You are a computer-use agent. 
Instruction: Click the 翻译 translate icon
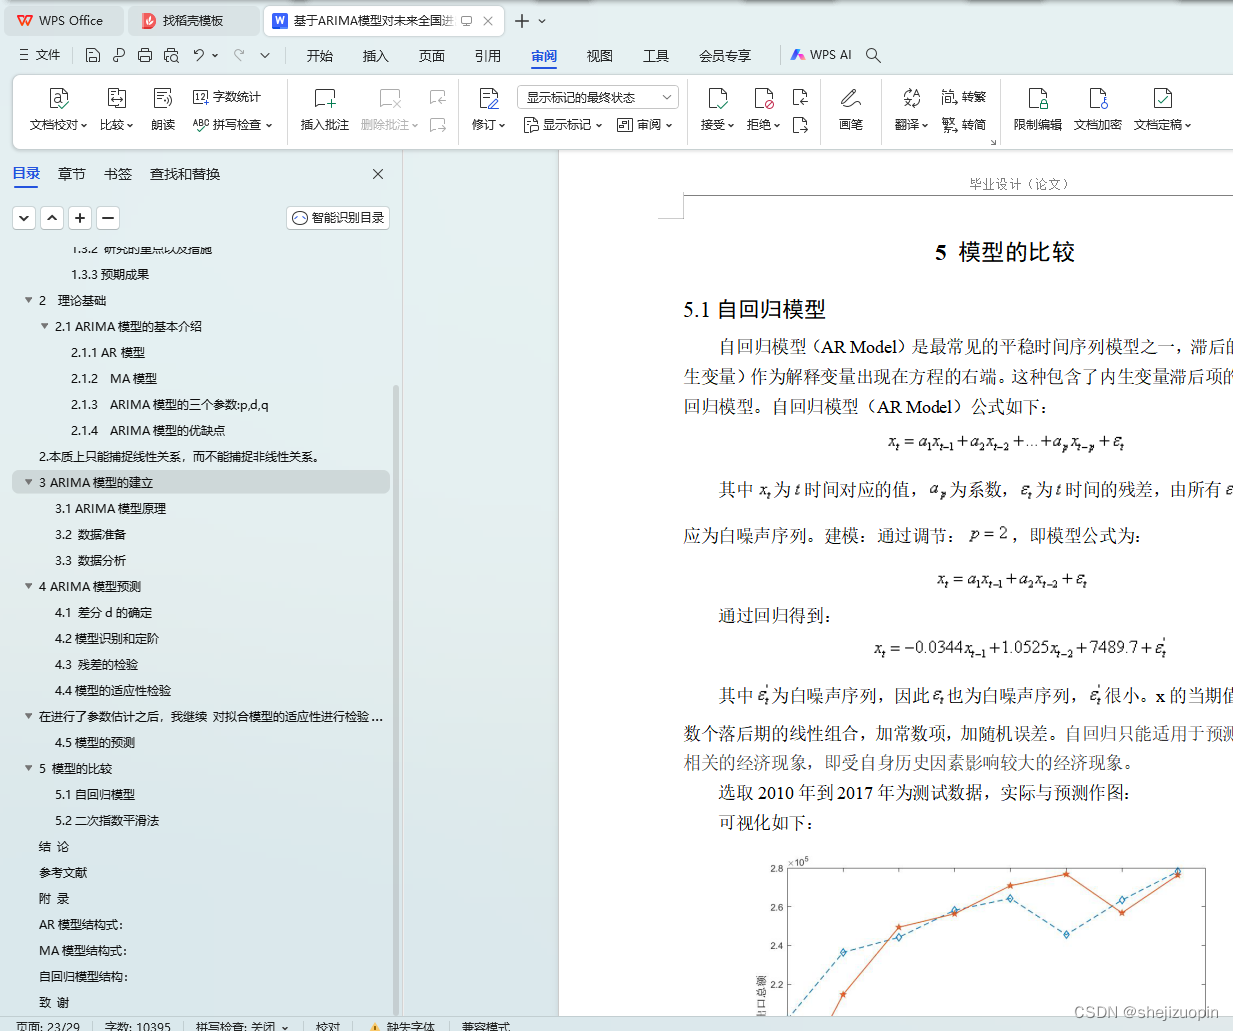(911, 98)
